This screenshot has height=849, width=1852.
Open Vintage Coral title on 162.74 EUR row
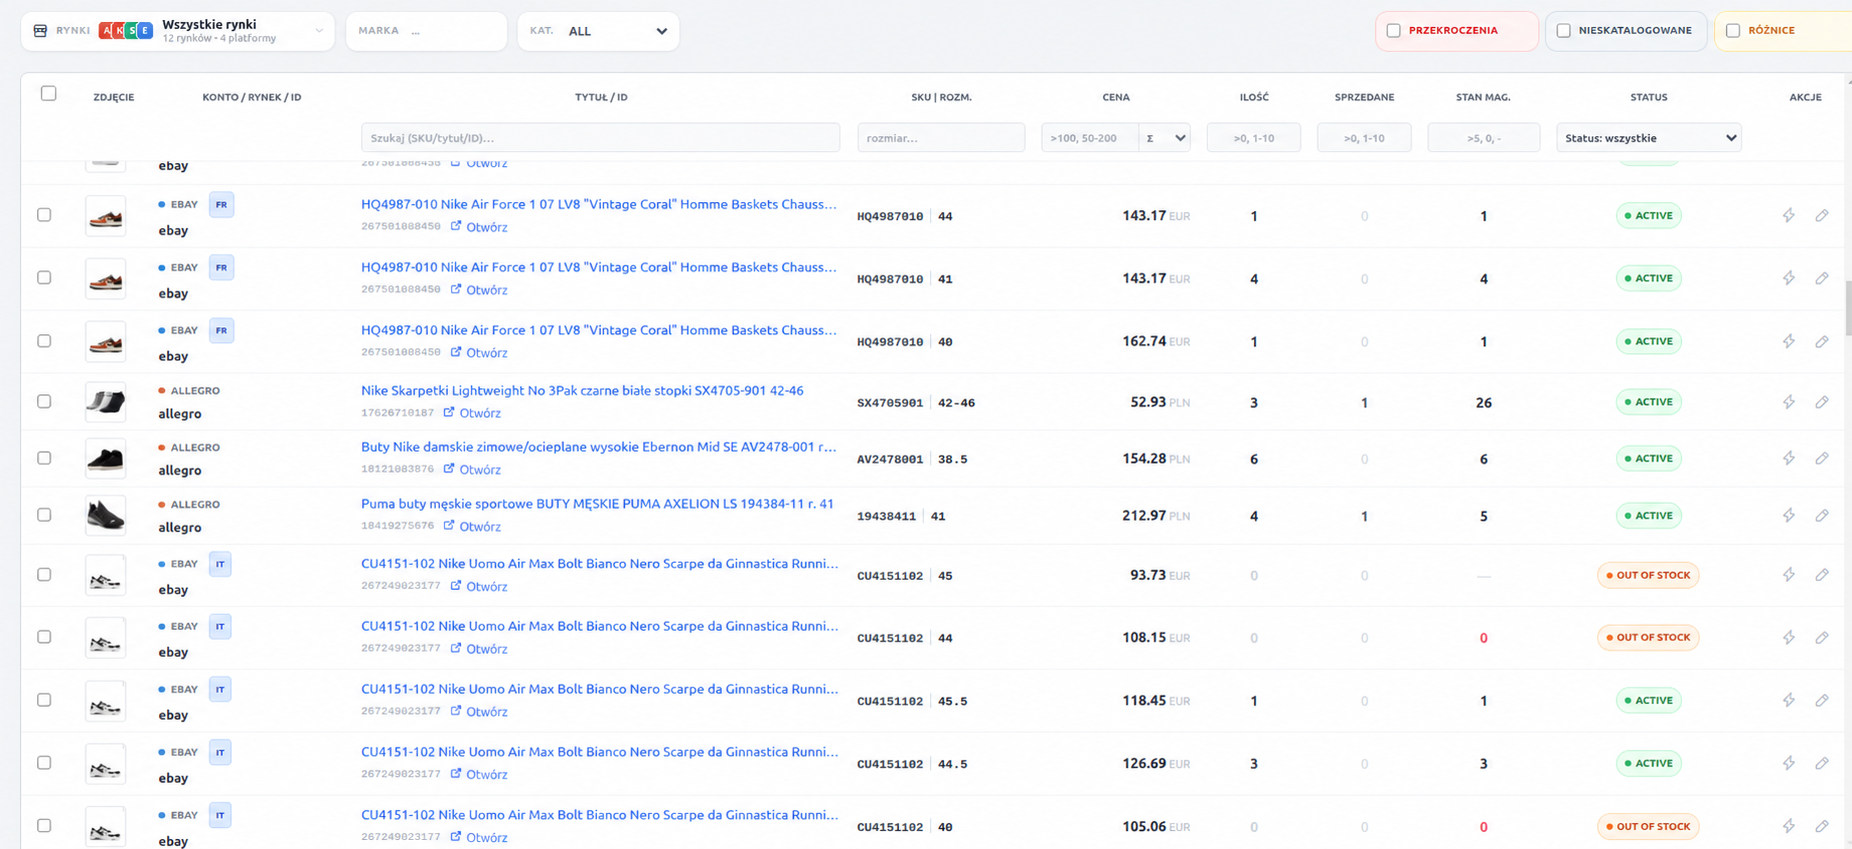pyautogui.click(x=598, y=330)
